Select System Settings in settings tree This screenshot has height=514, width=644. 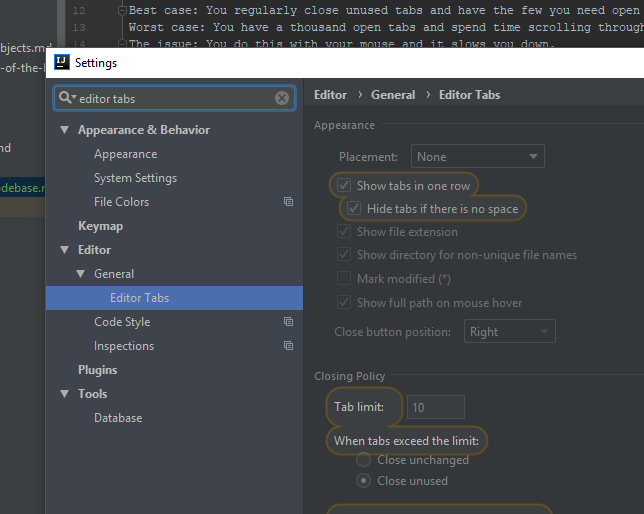pyautogui.click(x=136, y=178)
